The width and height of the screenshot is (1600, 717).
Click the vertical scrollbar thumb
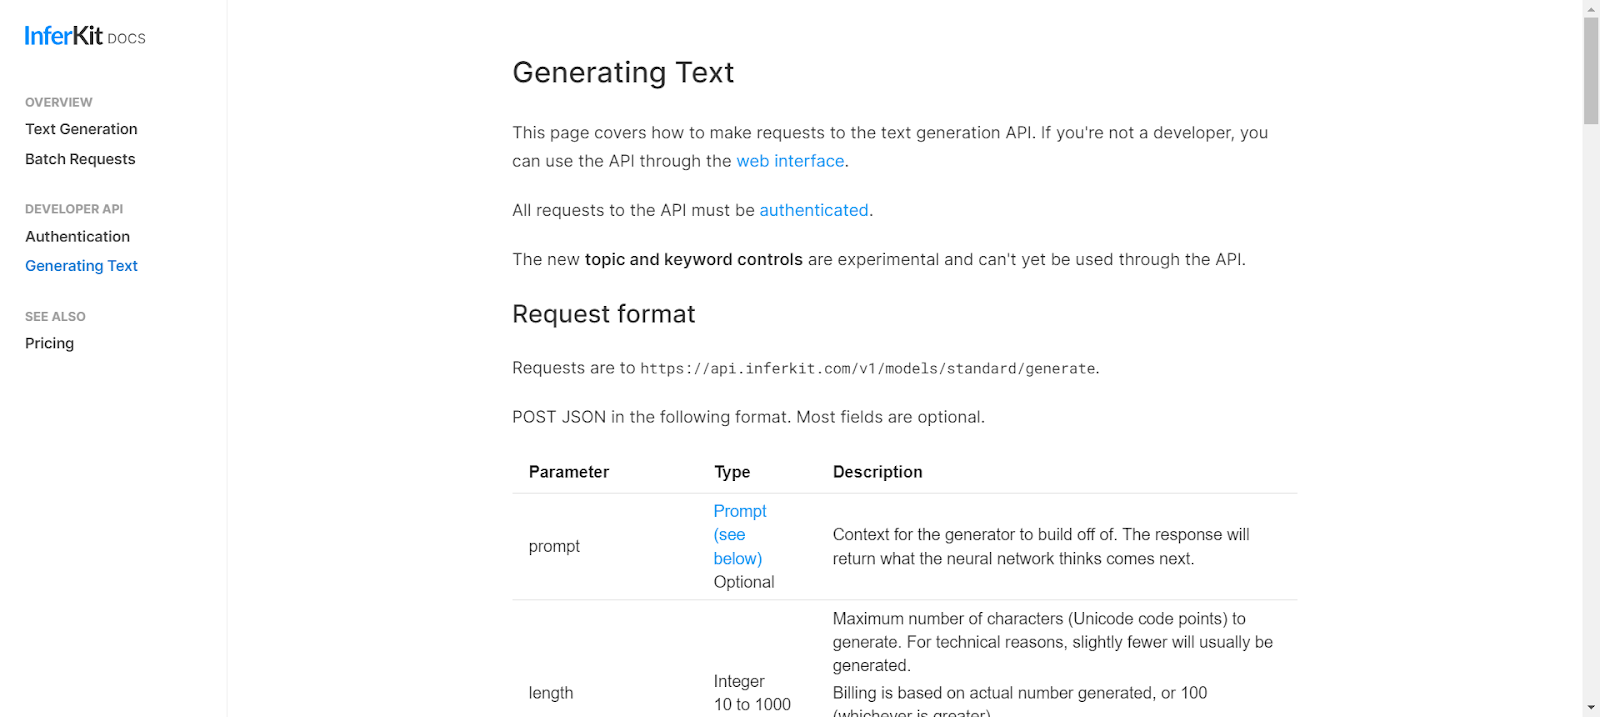[1591, 70]
